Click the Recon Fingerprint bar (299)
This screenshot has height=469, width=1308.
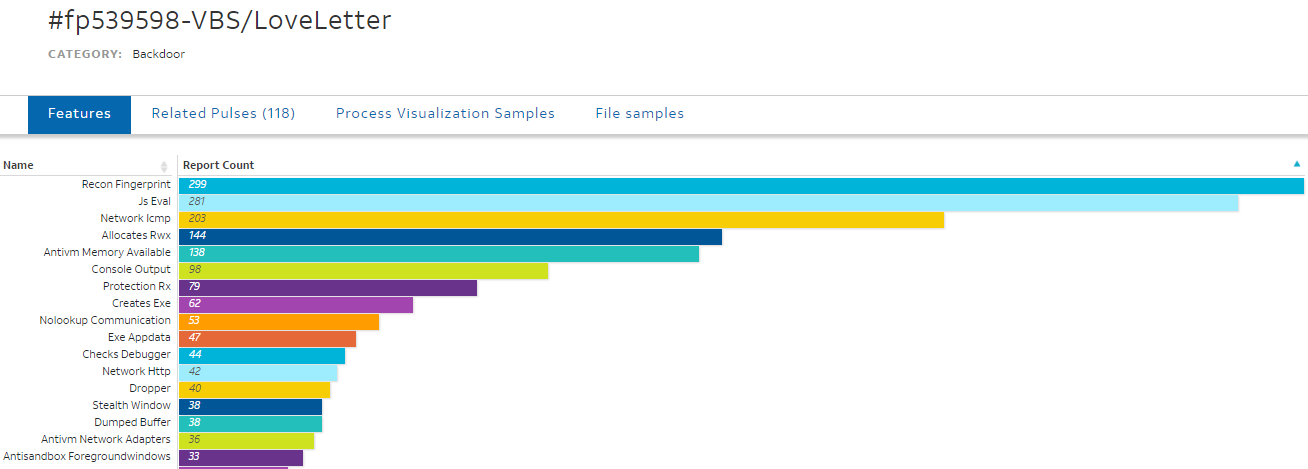(740, 185)
